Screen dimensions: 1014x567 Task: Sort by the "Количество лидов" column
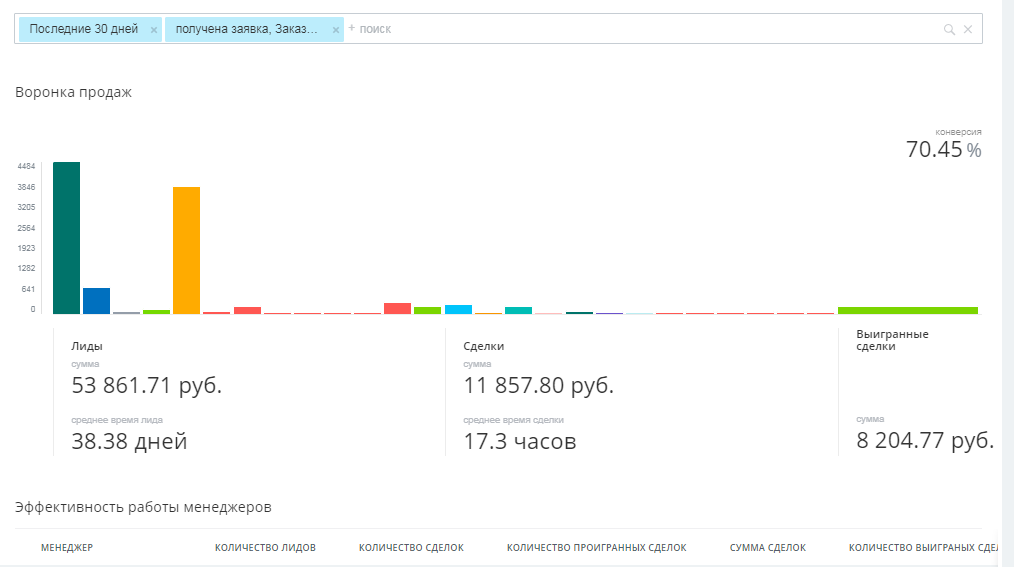[265, 548]
